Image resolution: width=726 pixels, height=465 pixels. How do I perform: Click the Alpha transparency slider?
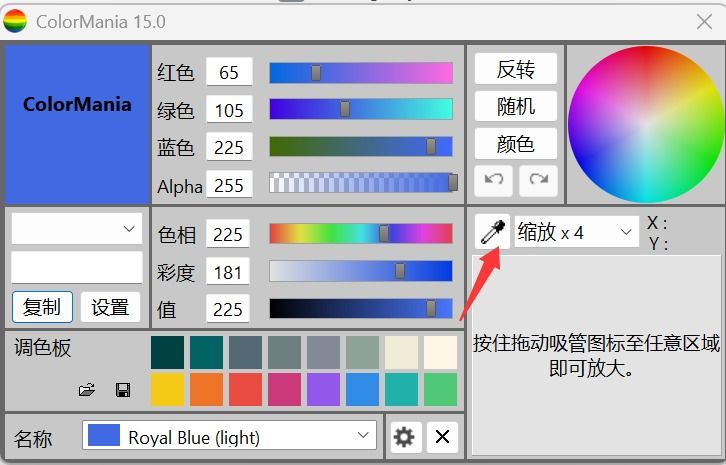point(363,182)
